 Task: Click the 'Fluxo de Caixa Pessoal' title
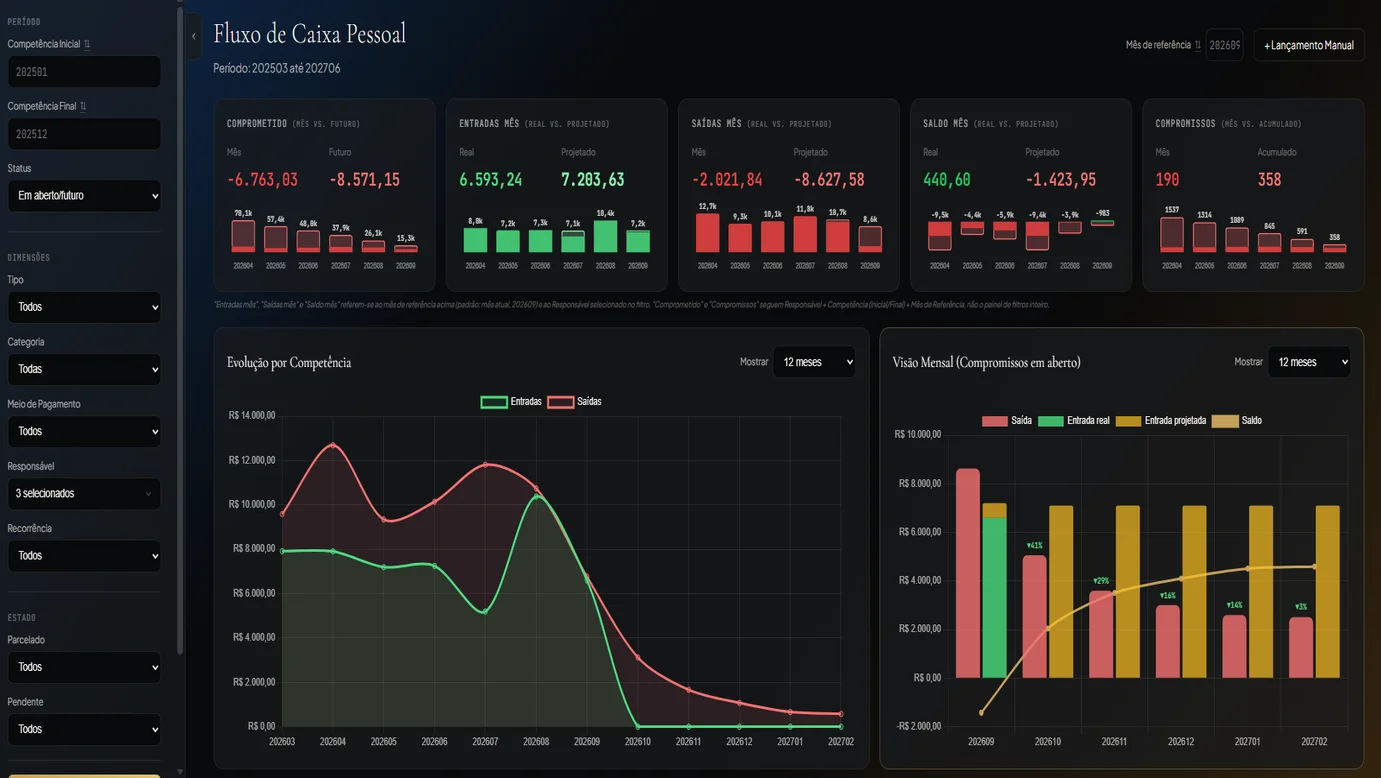tap(310, 35)
